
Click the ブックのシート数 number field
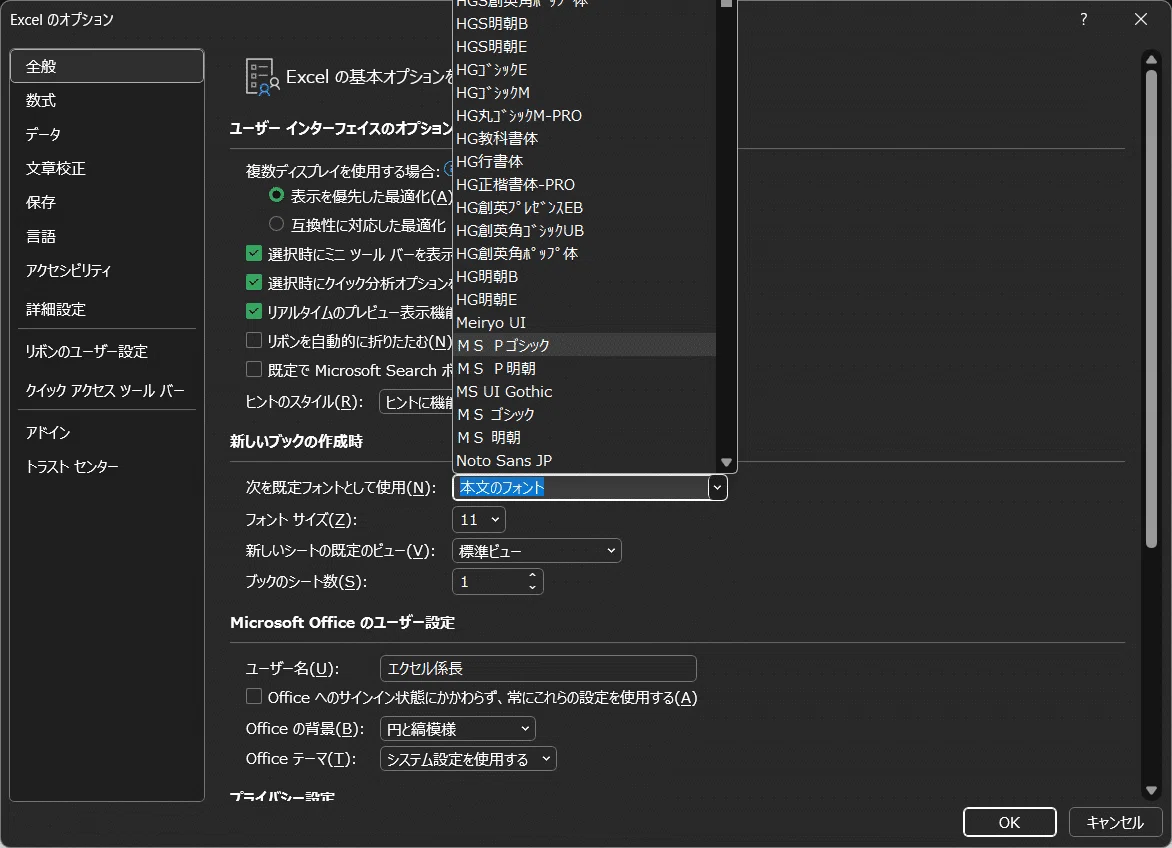489,581
